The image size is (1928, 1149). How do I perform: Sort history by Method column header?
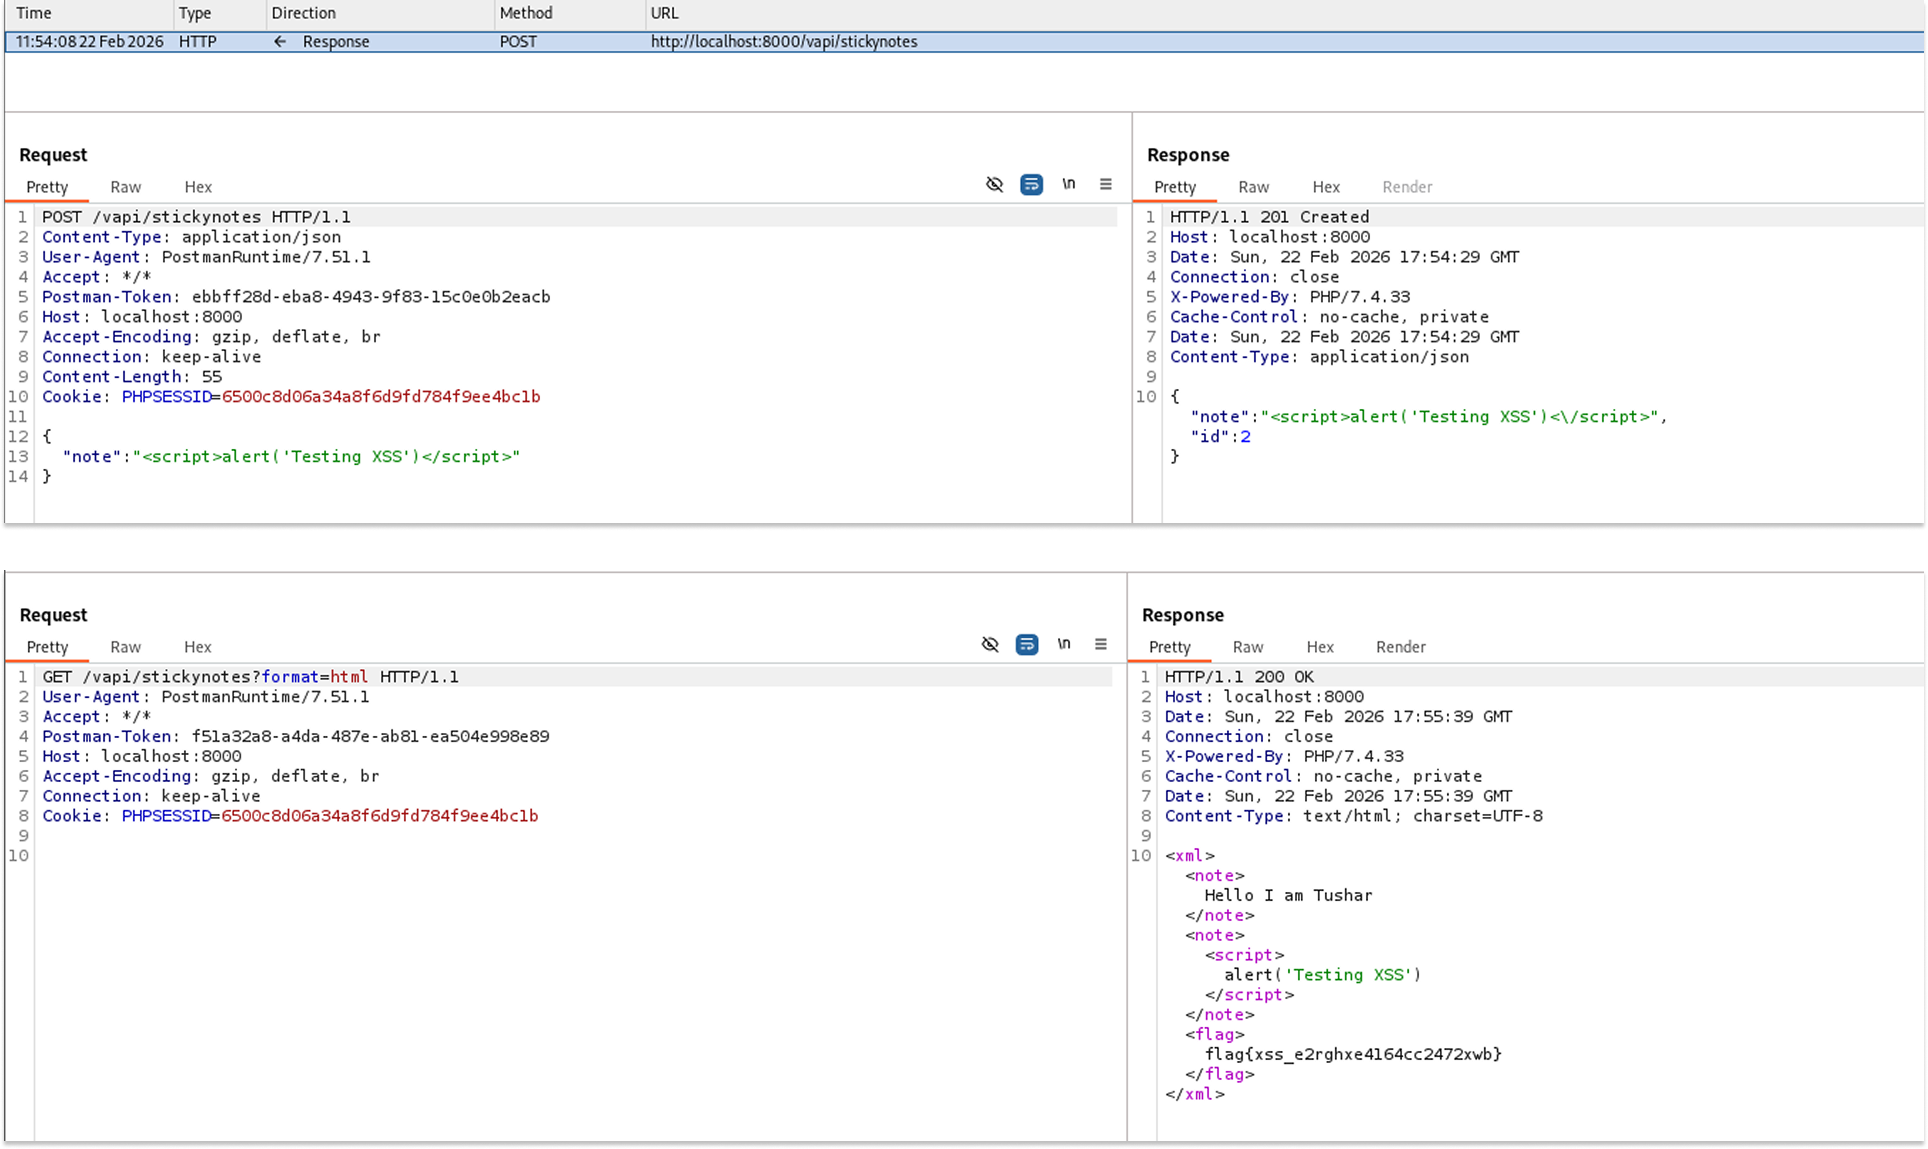click(x=526, y=13)
